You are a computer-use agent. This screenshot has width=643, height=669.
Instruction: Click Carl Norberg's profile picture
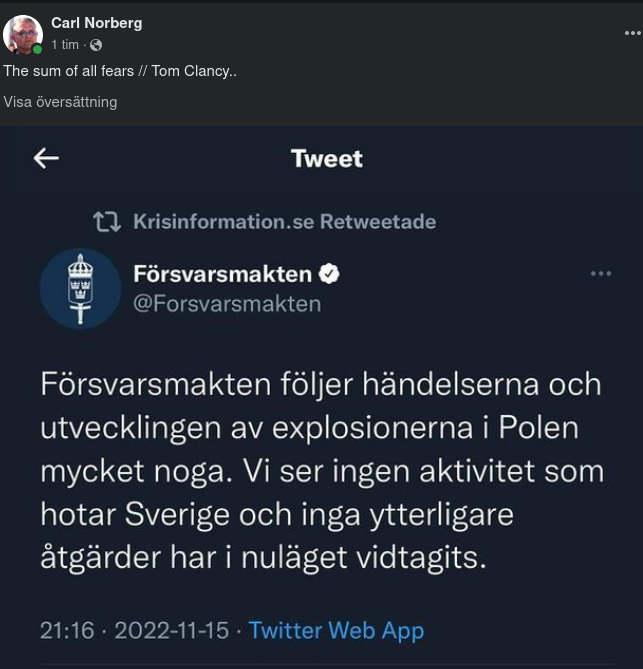(22, 34)
